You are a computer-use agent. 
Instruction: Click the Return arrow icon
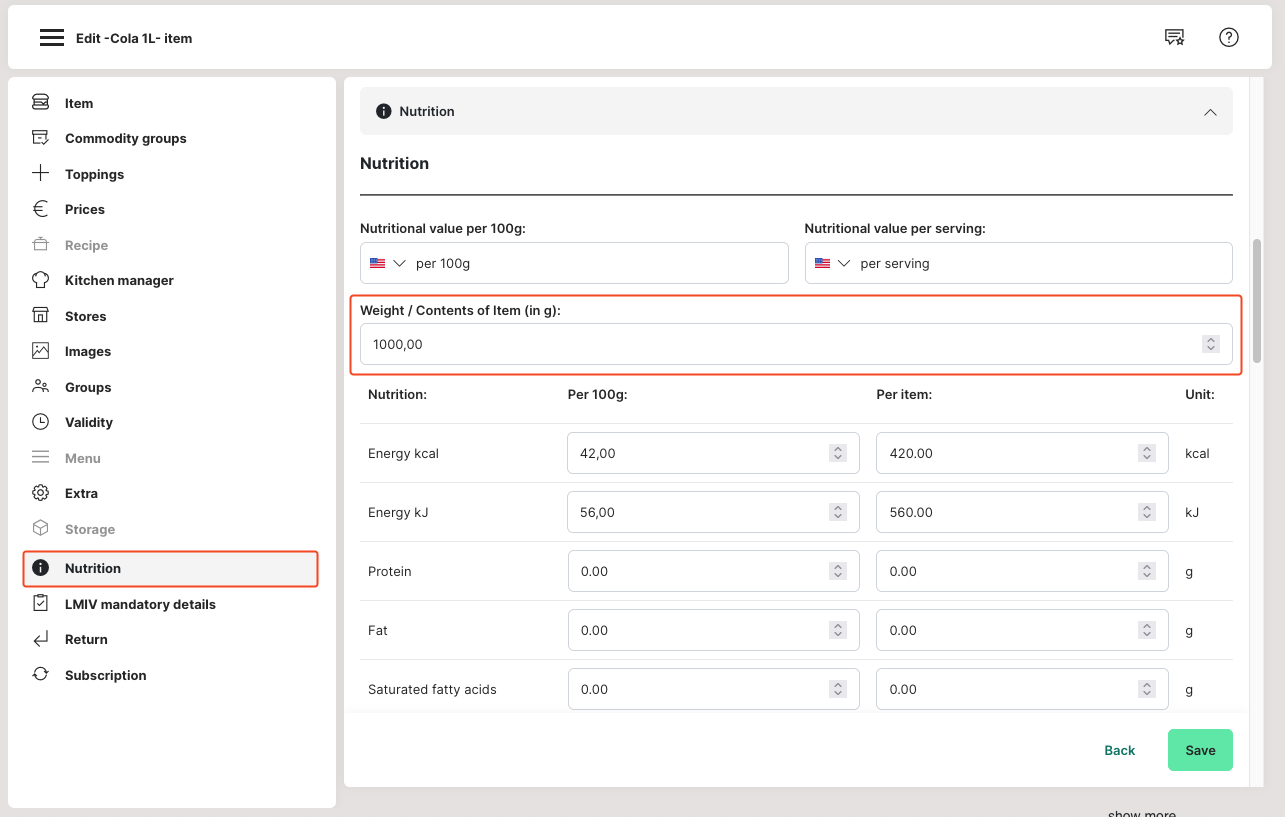(x=40, y=639)
